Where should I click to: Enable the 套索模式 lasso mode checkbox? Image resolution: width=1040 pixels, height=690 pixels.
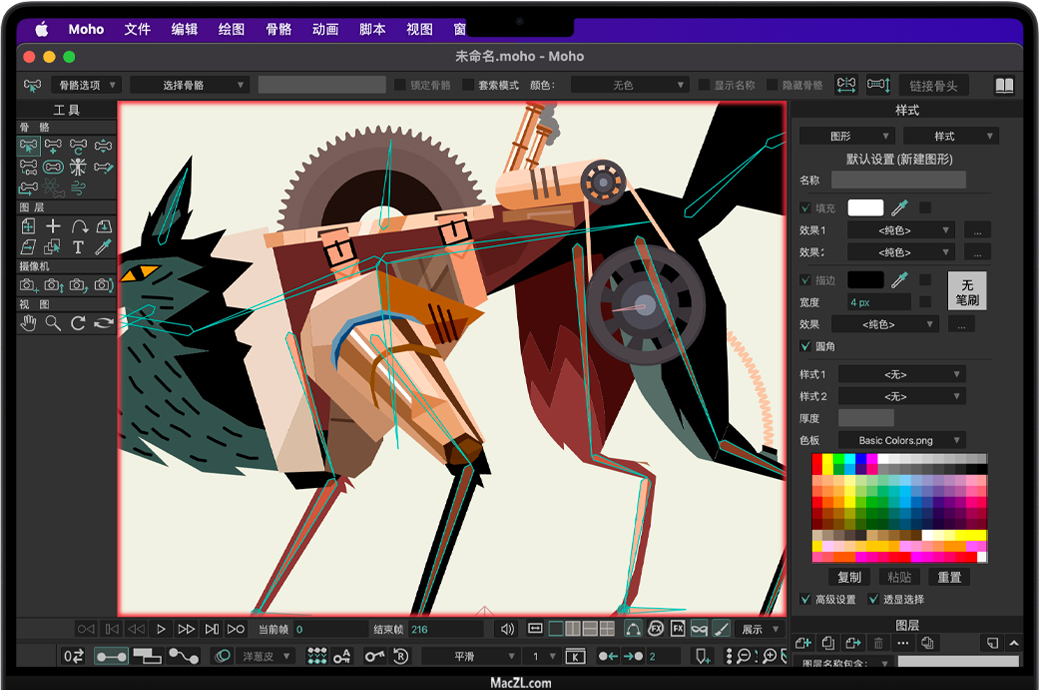(x=468, y=86)
